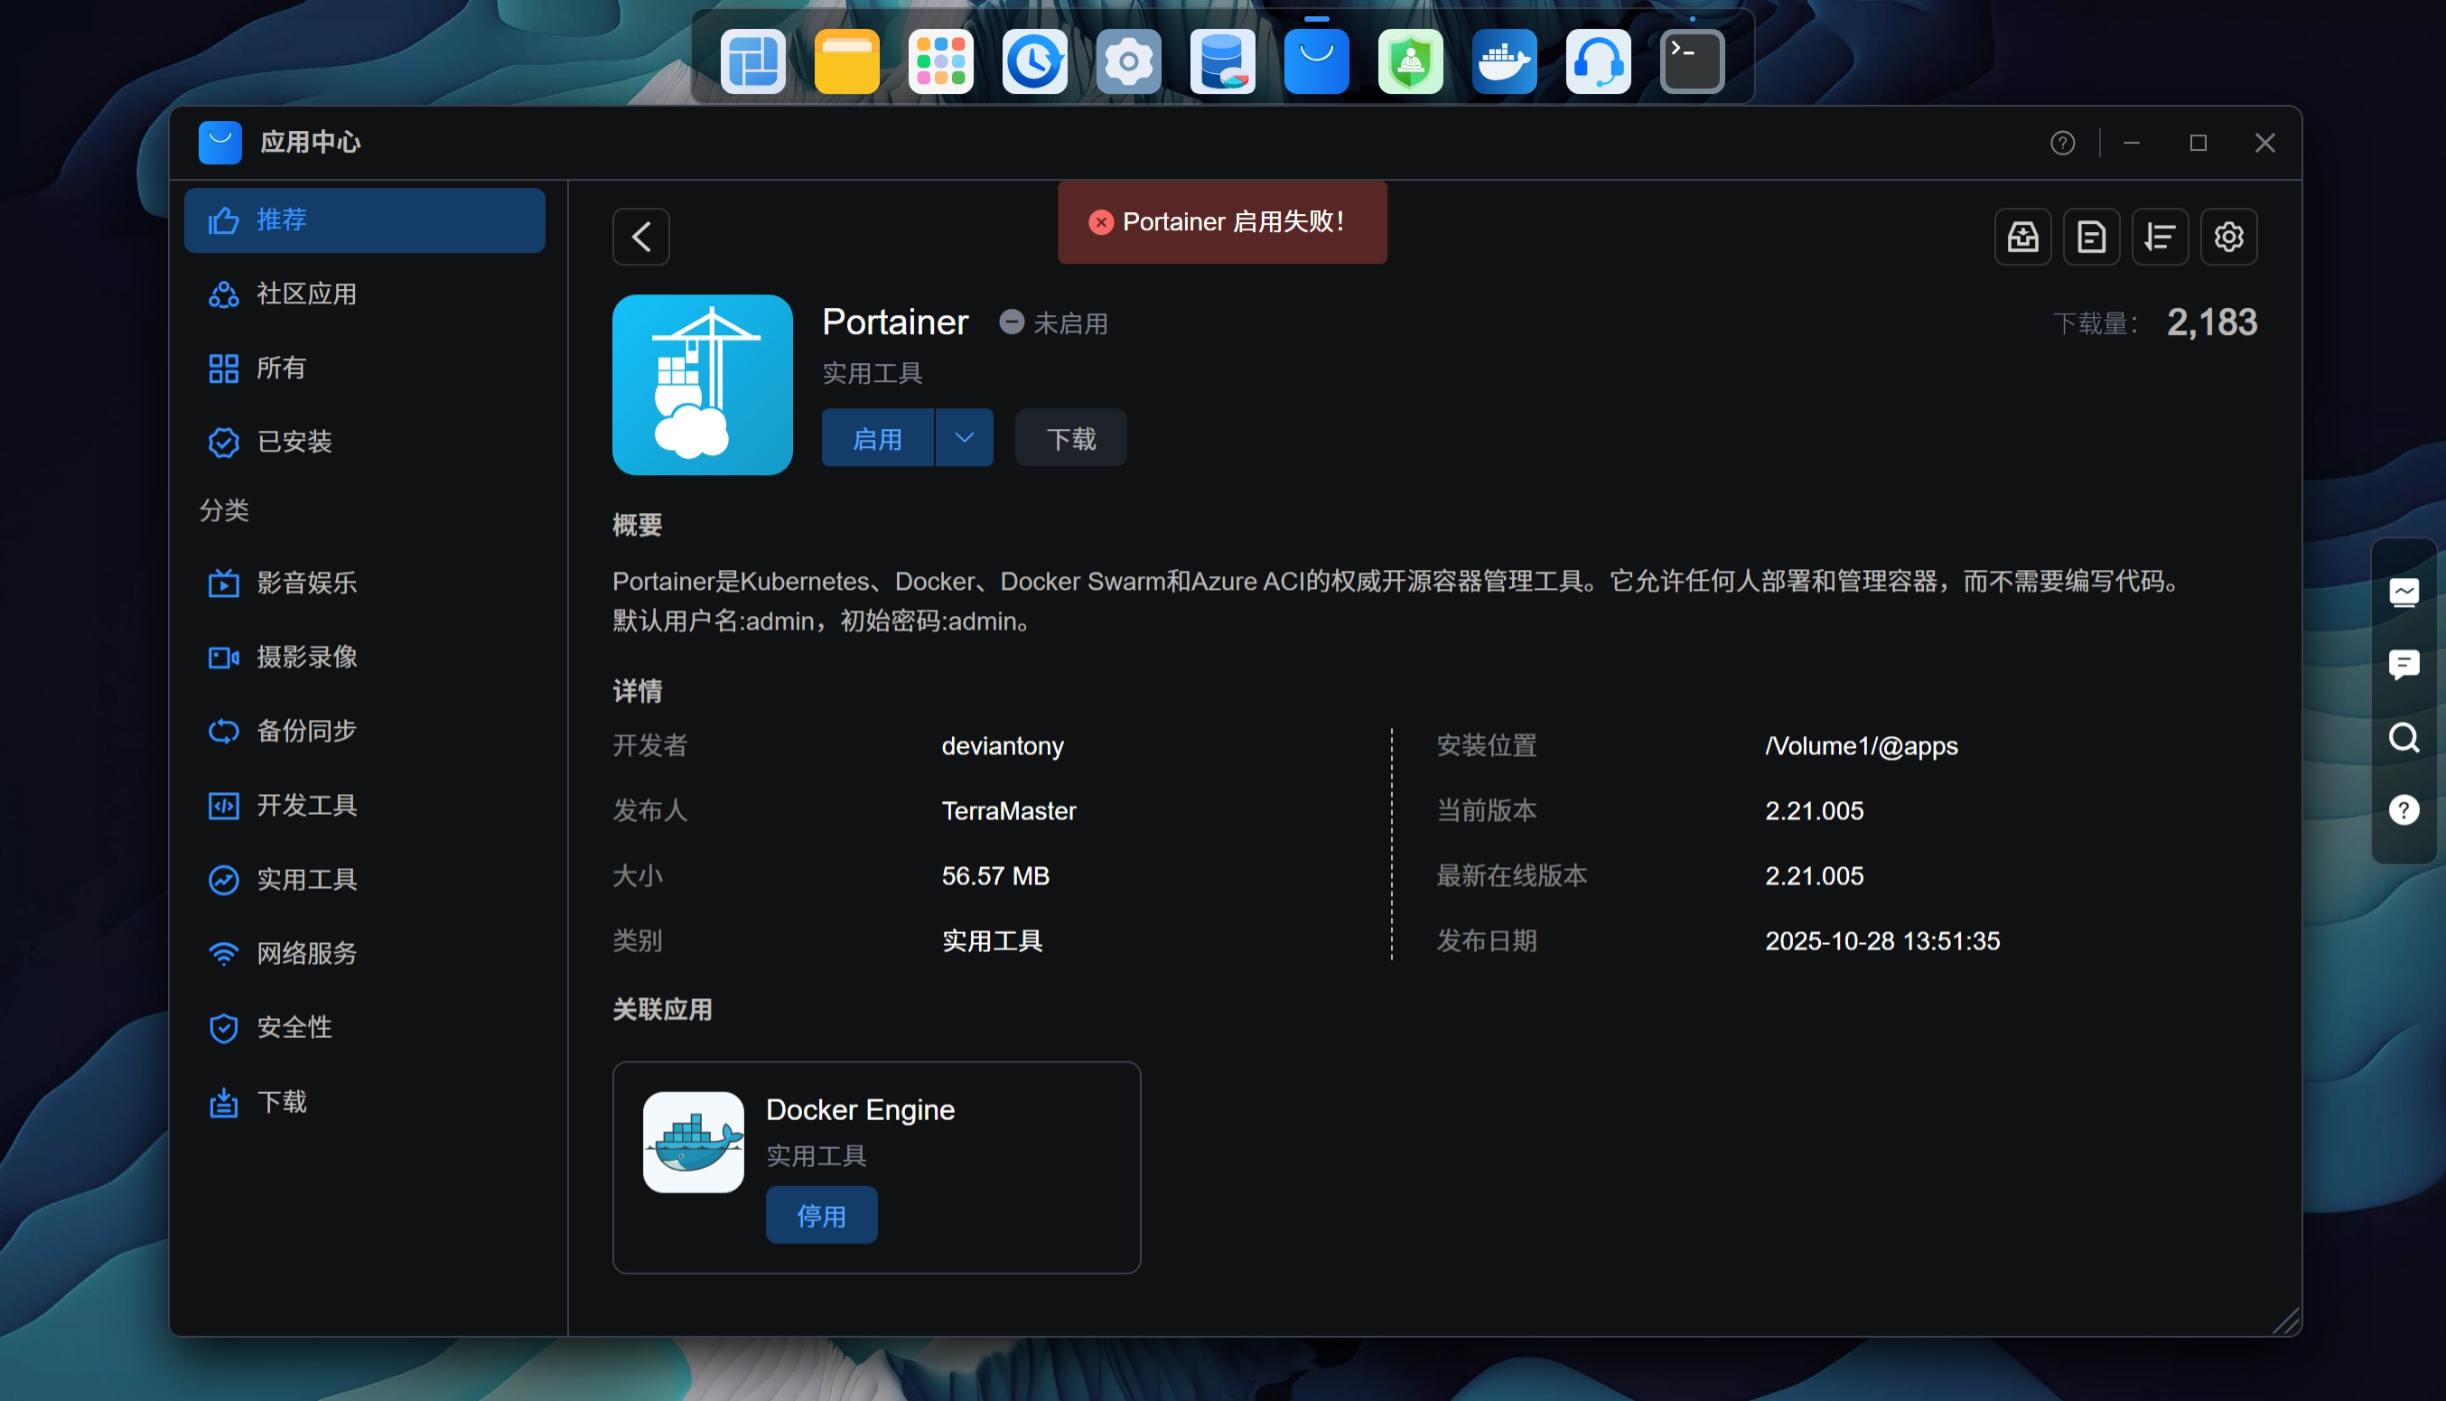Image resolution: width=2446 pixels, height=1401 pixels.
Task: Open the messages chat icon on right panel
Action: [2404, 664]
